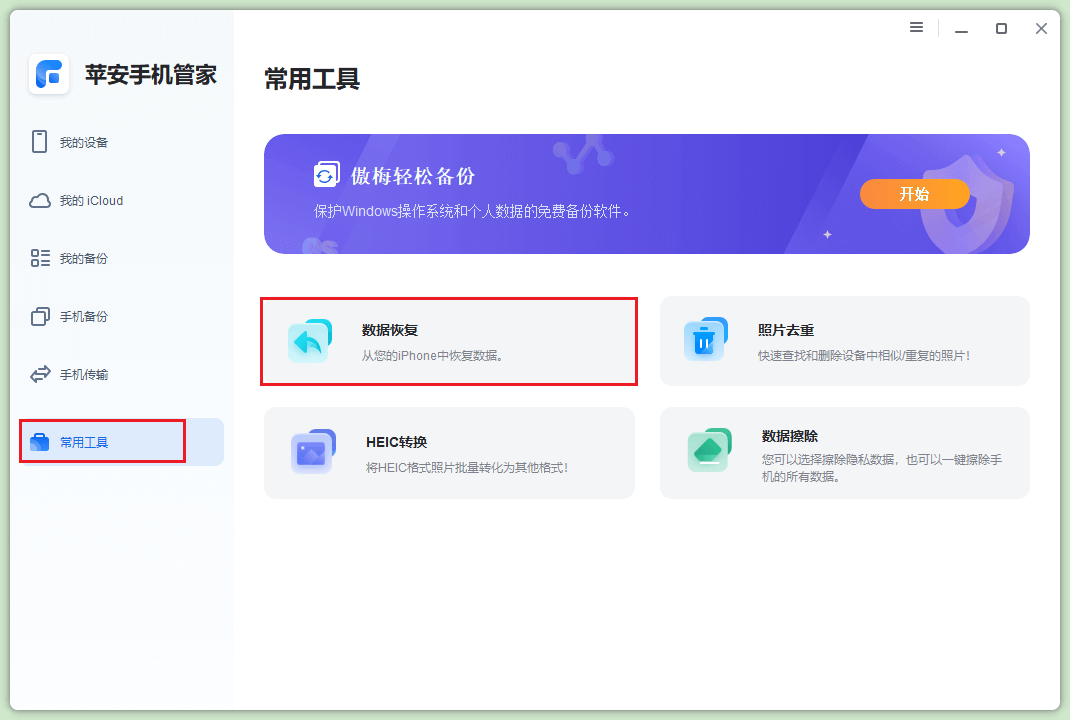1070x720 pixels.
Task: Click the purple backup promotion banner
Action: coord(646,193)
